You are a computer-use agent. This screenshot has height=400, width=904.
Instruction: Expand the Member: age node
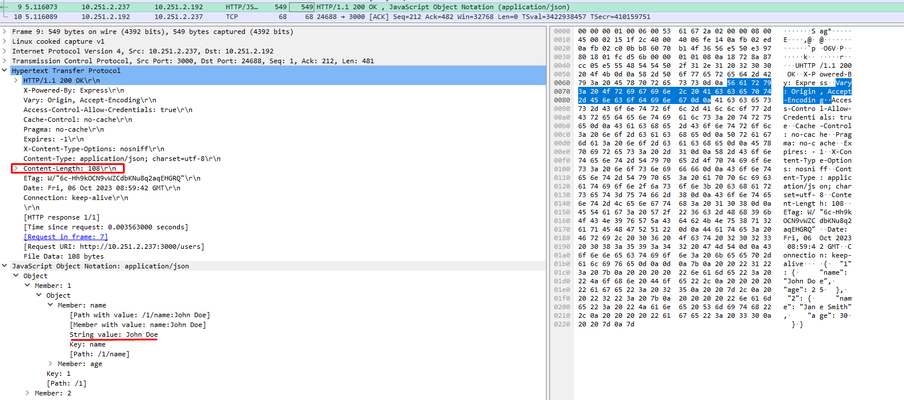(51, 364)
